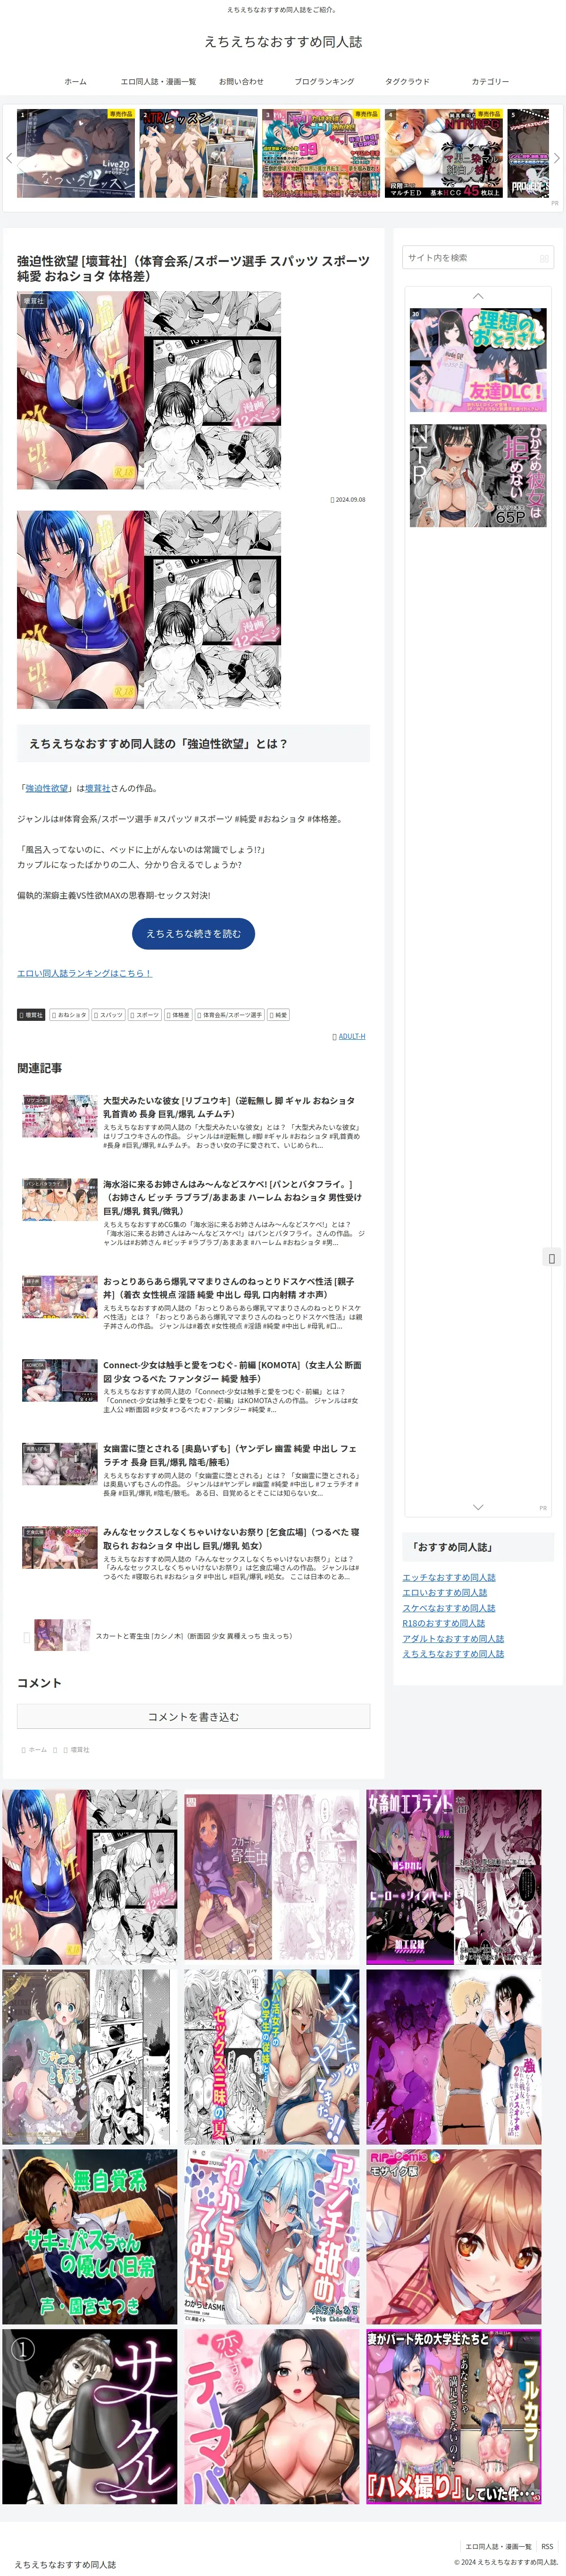Open the お問い合わせ menu item
566x2576 pixels.
click(241, 82)
